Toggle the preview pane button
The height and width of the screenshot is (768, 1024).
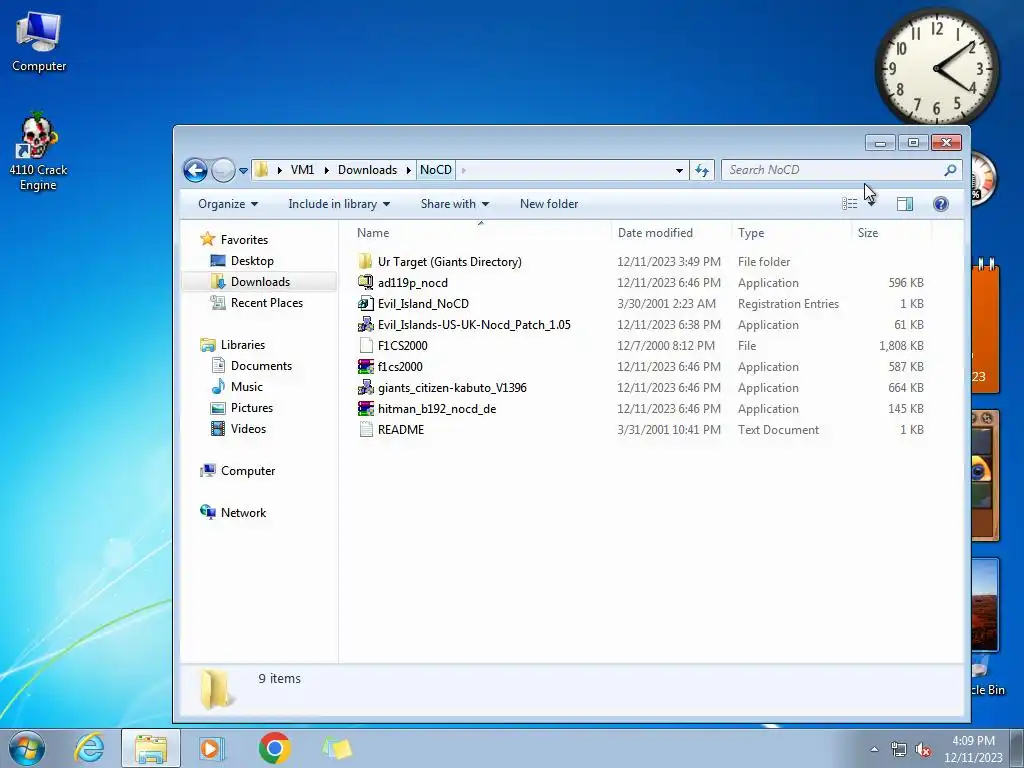(x=904, y=204)
